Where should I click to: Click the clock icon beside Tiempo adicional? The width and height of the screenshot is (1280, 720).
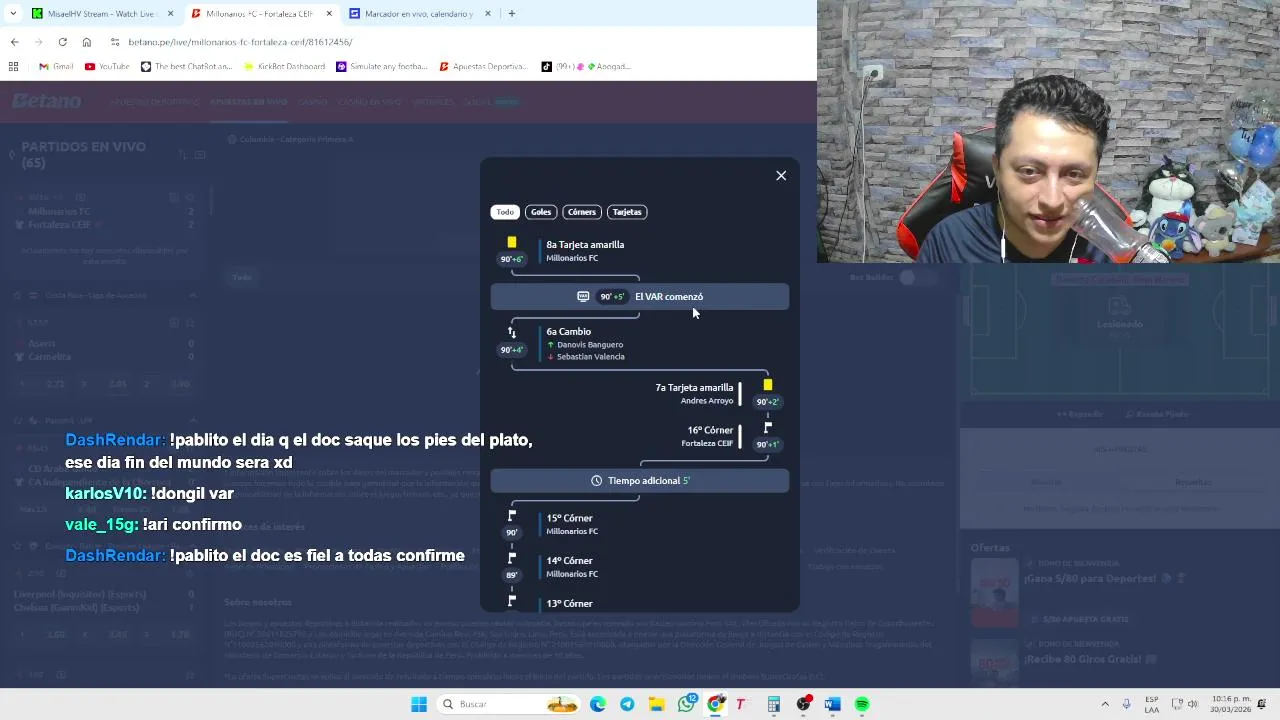(597, 481)
